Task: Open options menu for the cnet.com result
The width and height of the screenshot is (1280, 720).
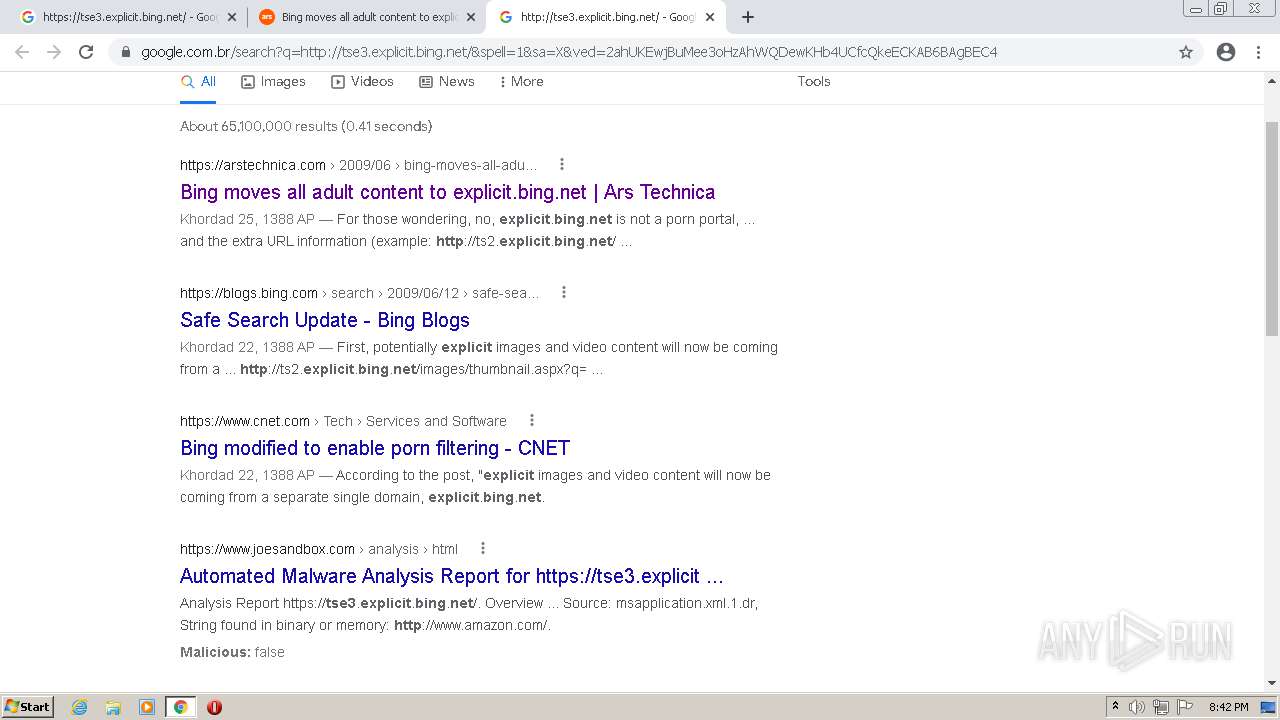Action: click(x=532, y=420)
